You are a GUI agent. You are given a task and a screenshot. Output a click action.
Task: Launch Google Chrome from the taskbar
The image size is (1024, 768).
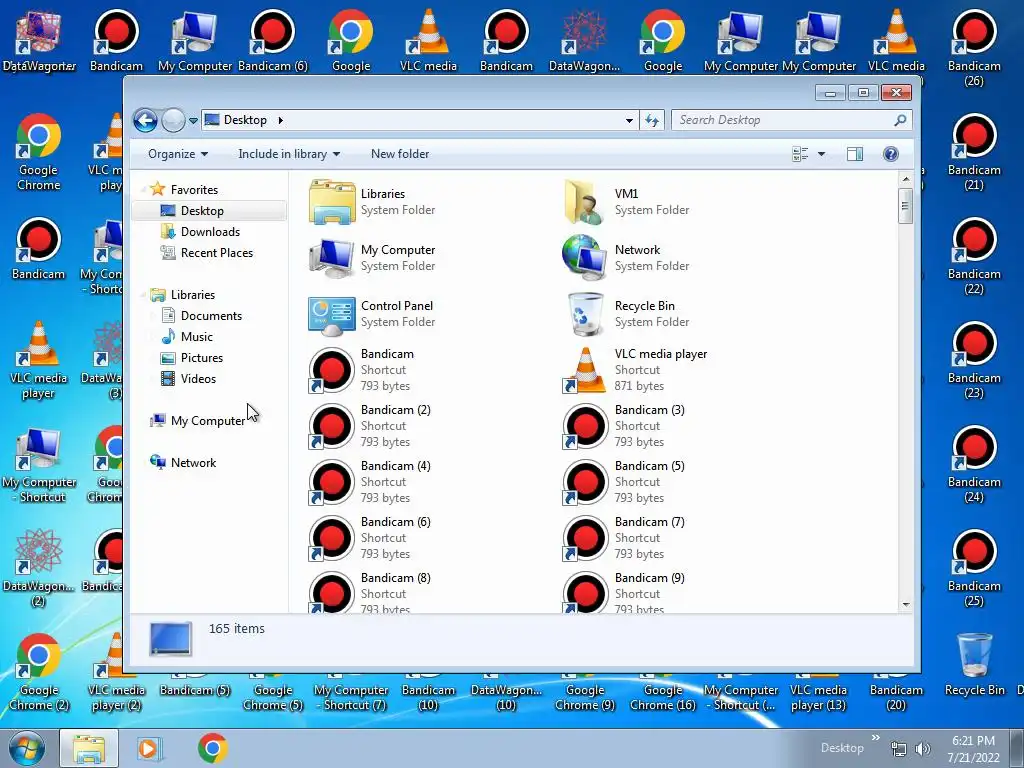click(x=212, y=748)
